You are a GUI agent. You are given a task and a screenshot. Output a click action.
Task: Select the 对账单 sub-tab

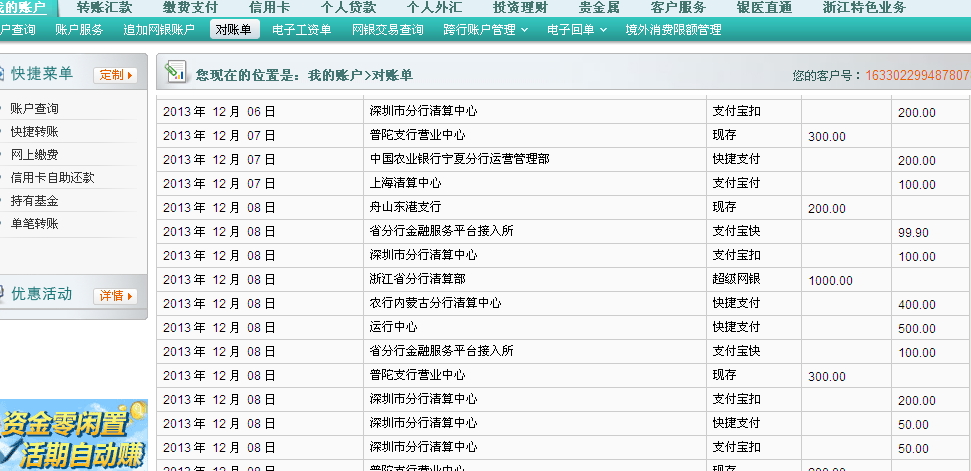[x=233, y=30]
